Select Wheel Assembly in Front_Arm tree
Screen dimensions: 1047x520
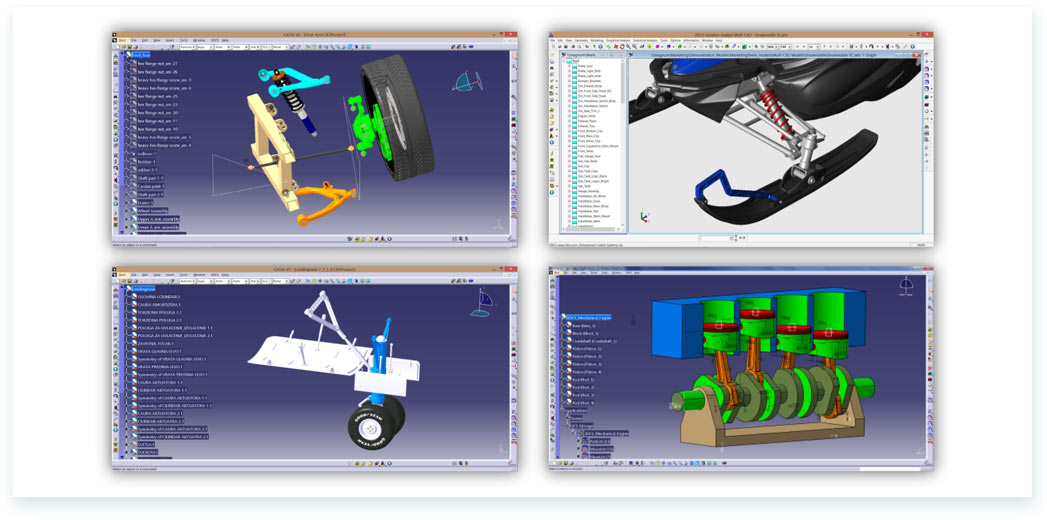point(153,210)
